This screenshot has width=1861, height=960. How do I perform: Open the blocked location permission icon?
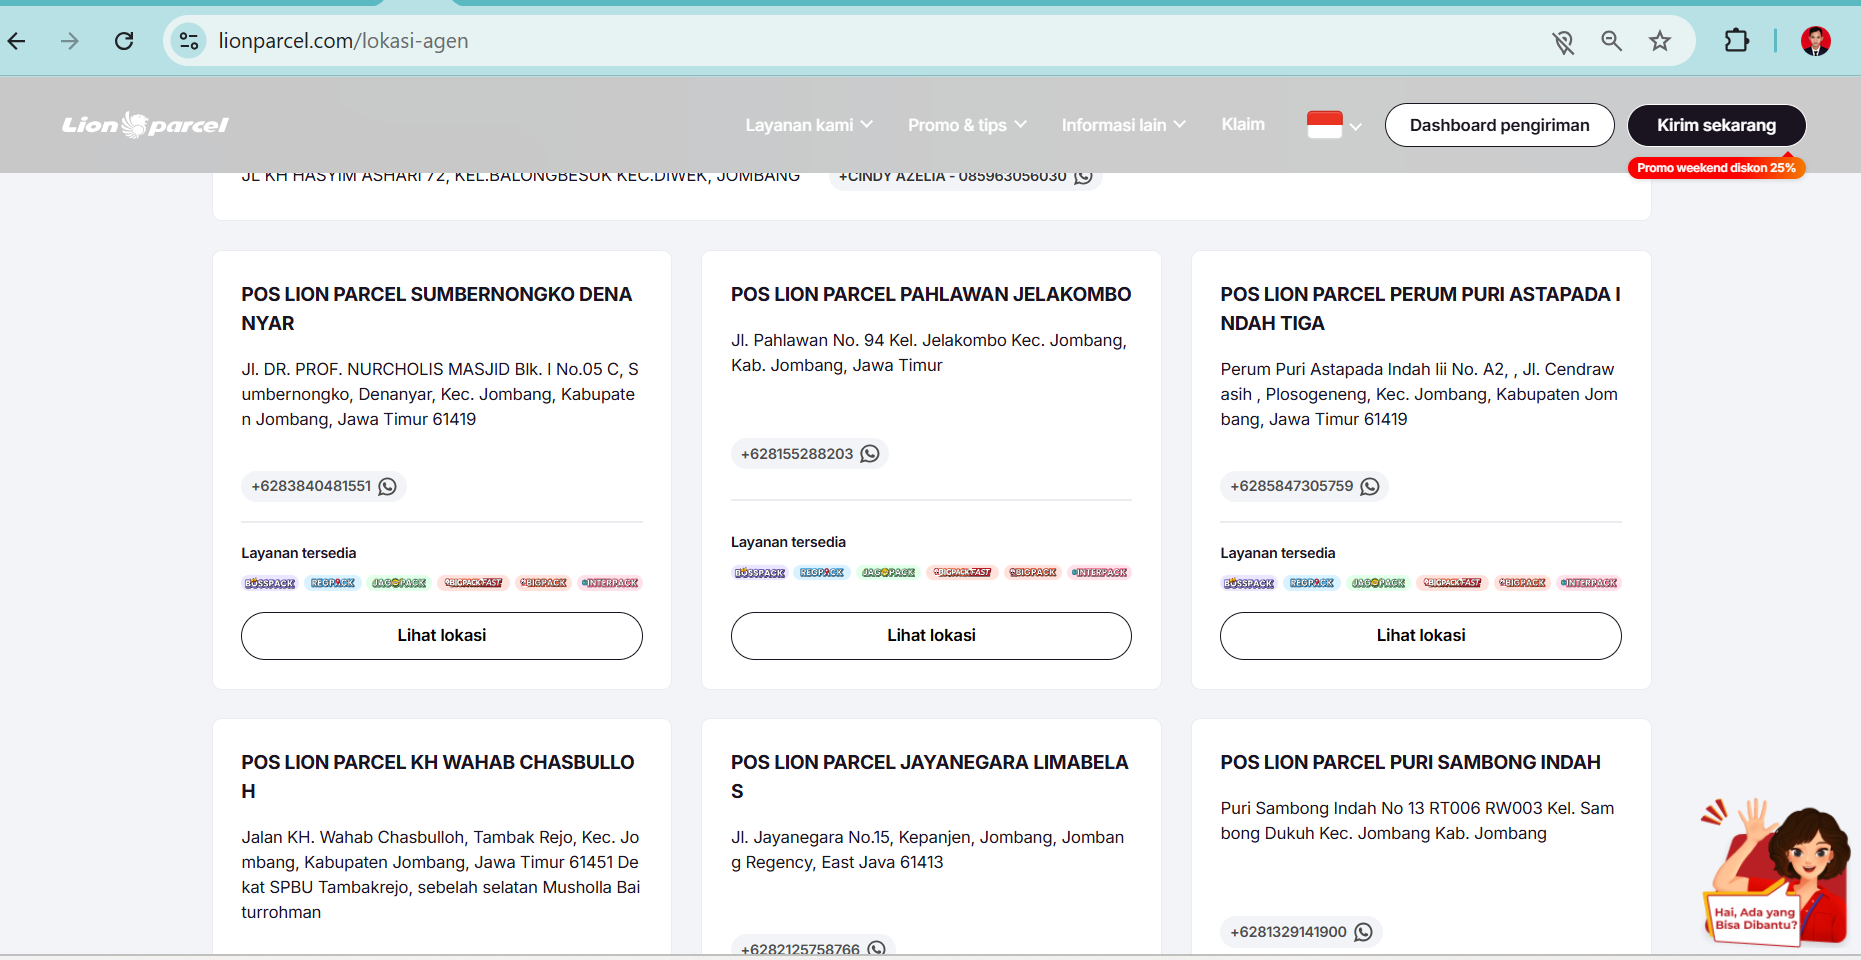point(1563,41)
